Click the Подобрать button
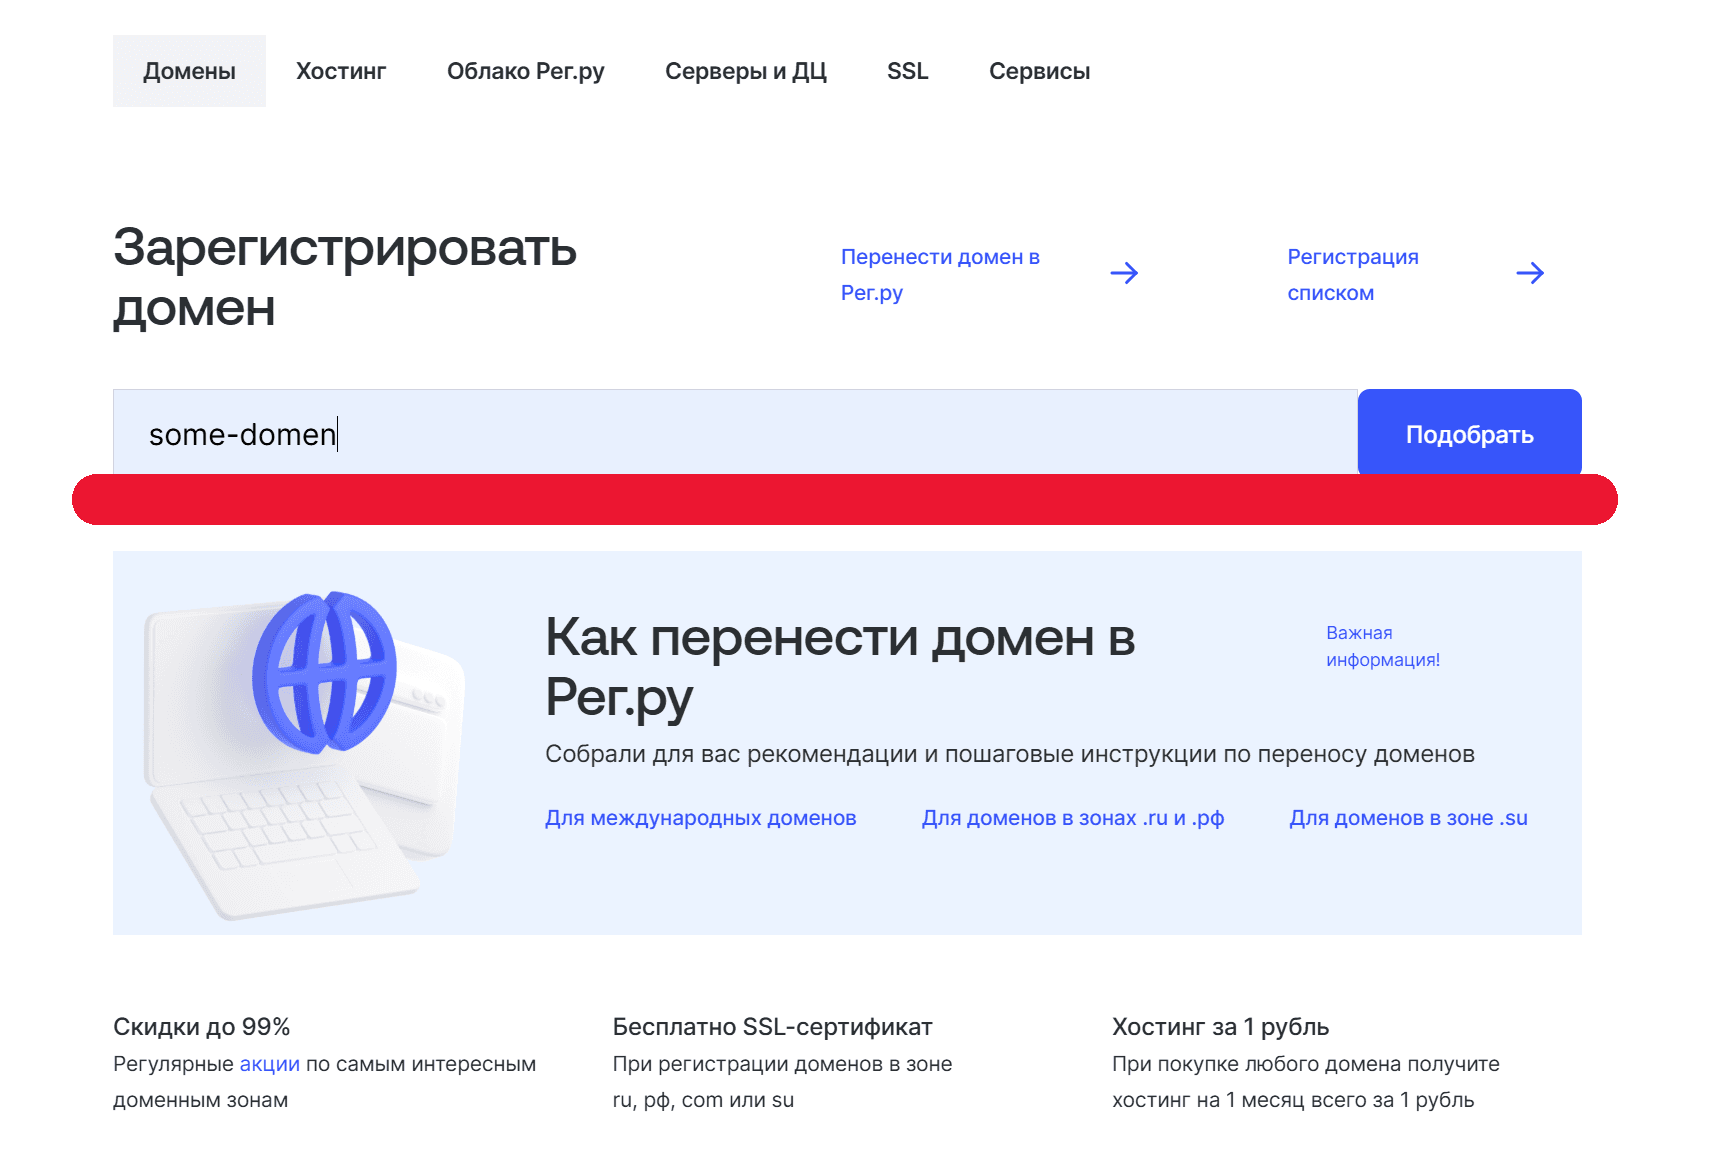Viewport: 1717px width, 1157px height. pos(1469,432)
